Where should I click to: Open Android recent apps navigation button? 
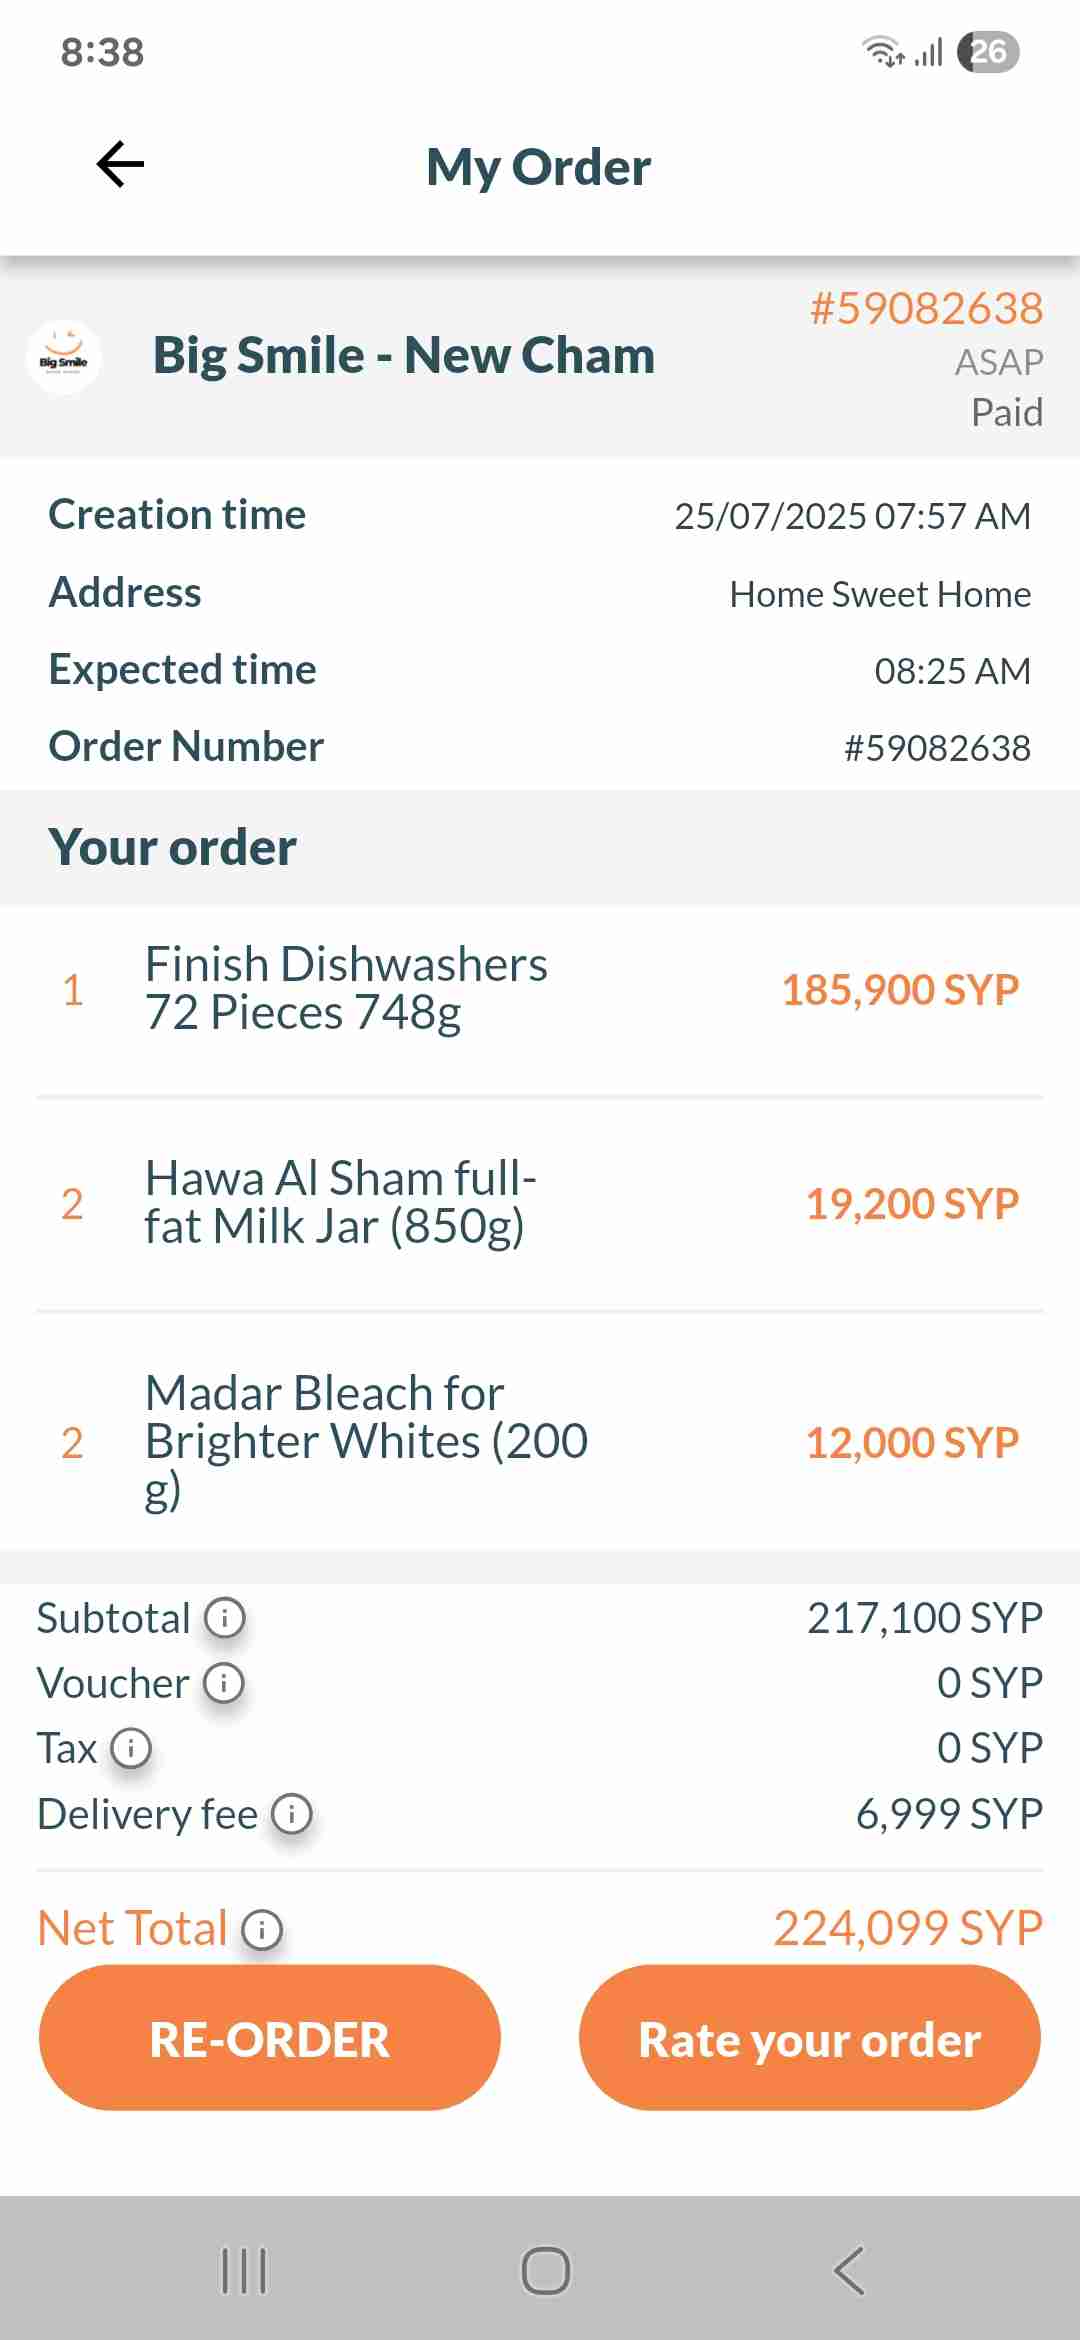click(244, 2270)
